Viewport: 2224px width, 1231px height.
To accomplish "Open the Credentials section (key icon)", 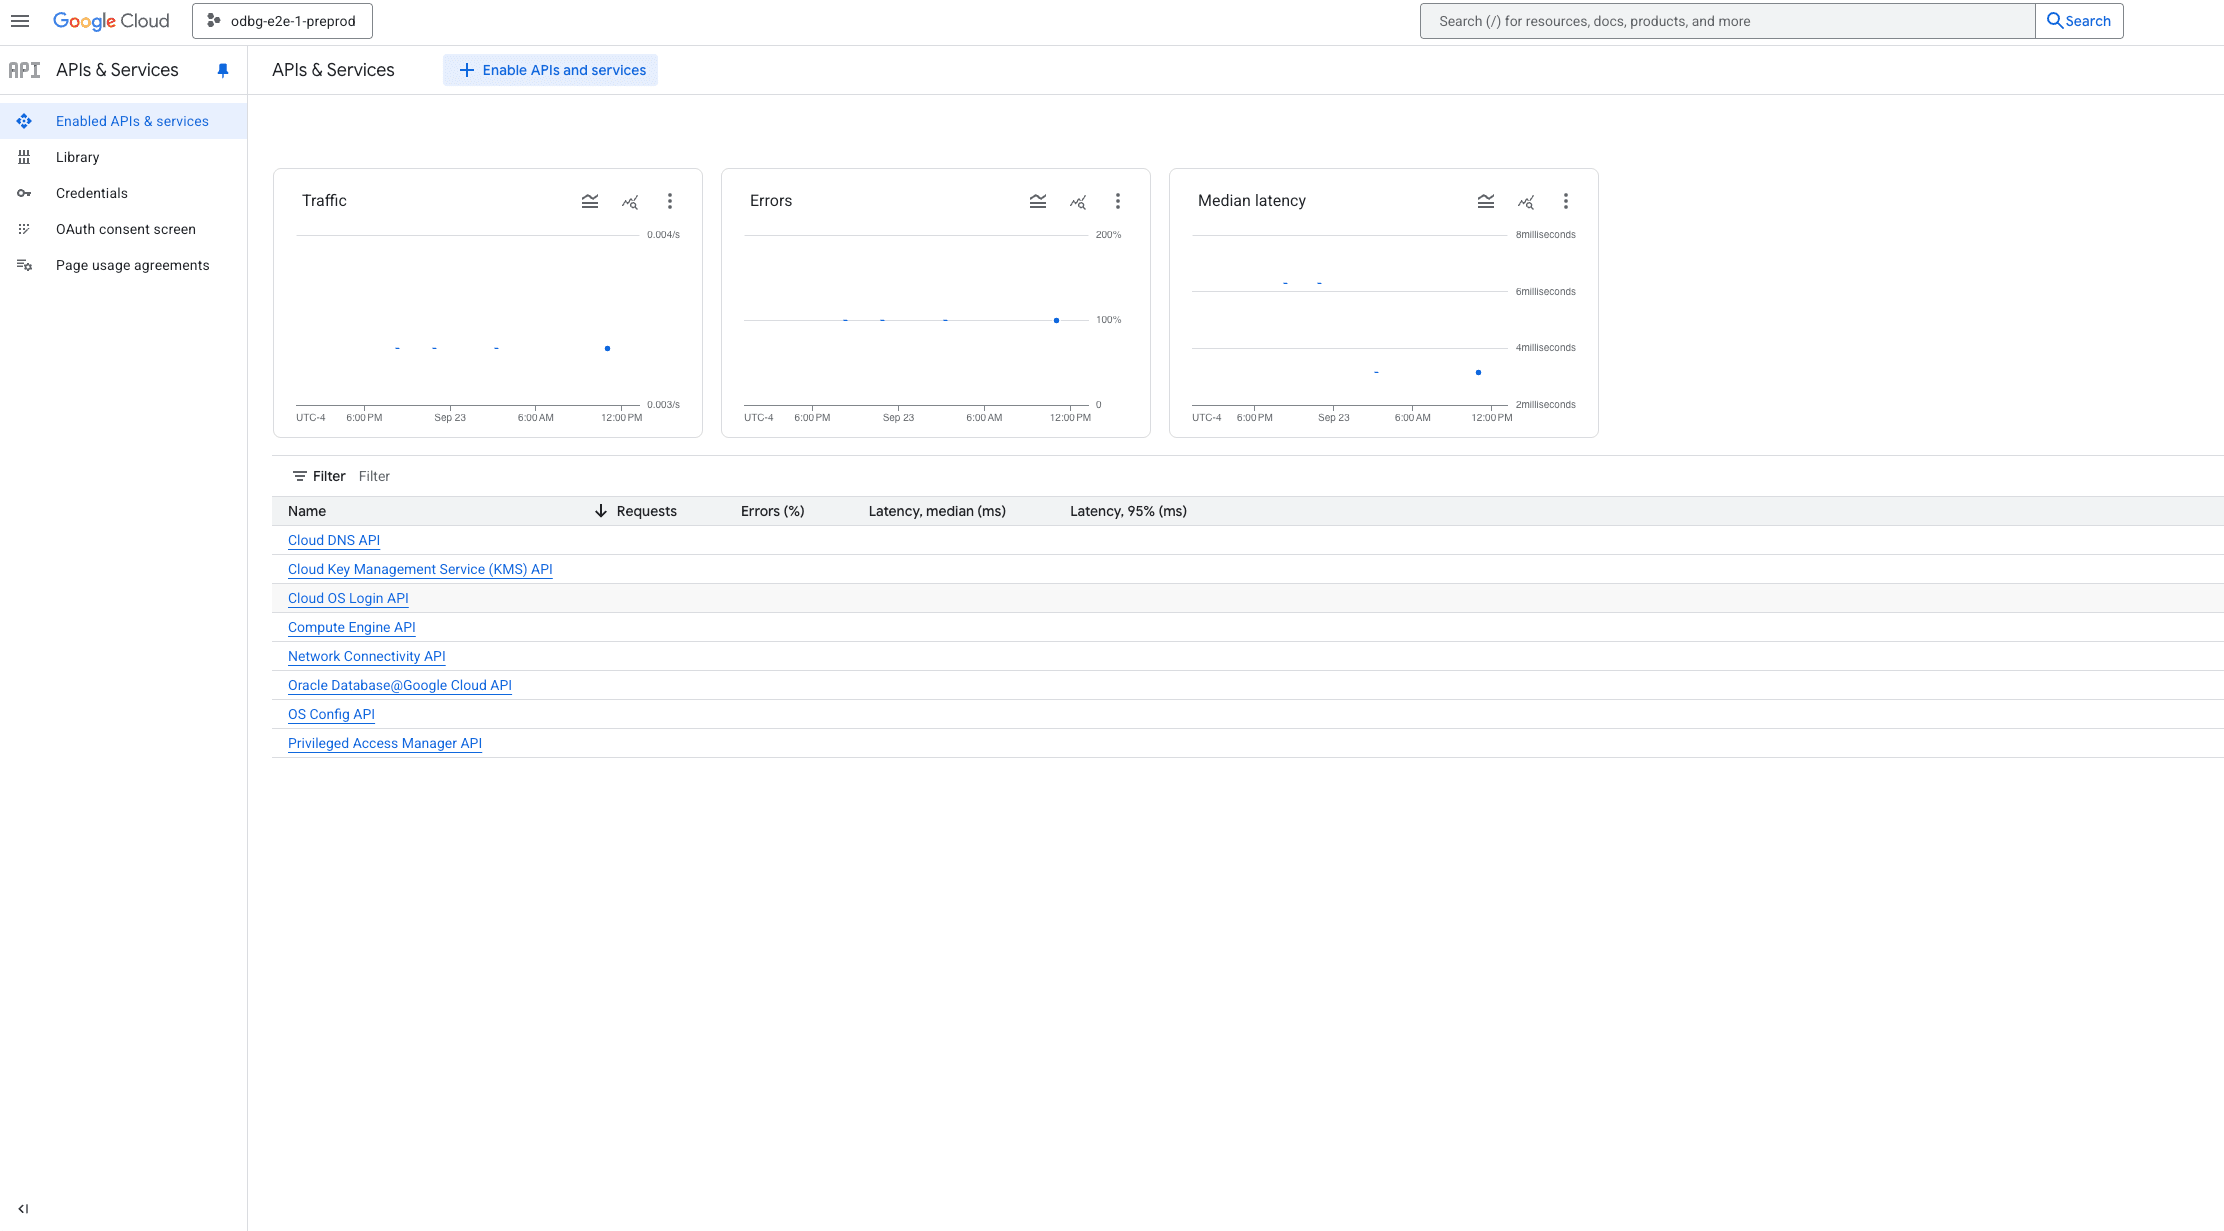I will (x=92, y=193).
